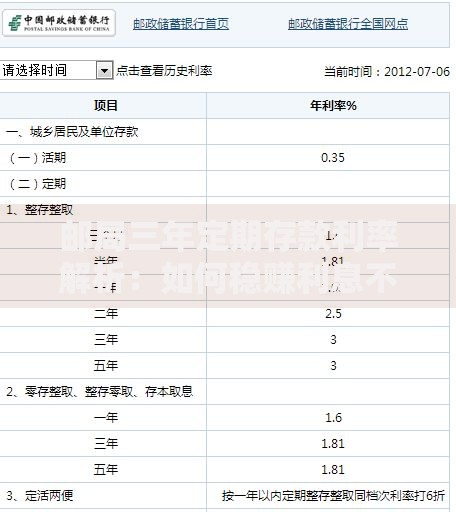
Task: Select the 1、整存整取 row label
Action: pos(39,210)
